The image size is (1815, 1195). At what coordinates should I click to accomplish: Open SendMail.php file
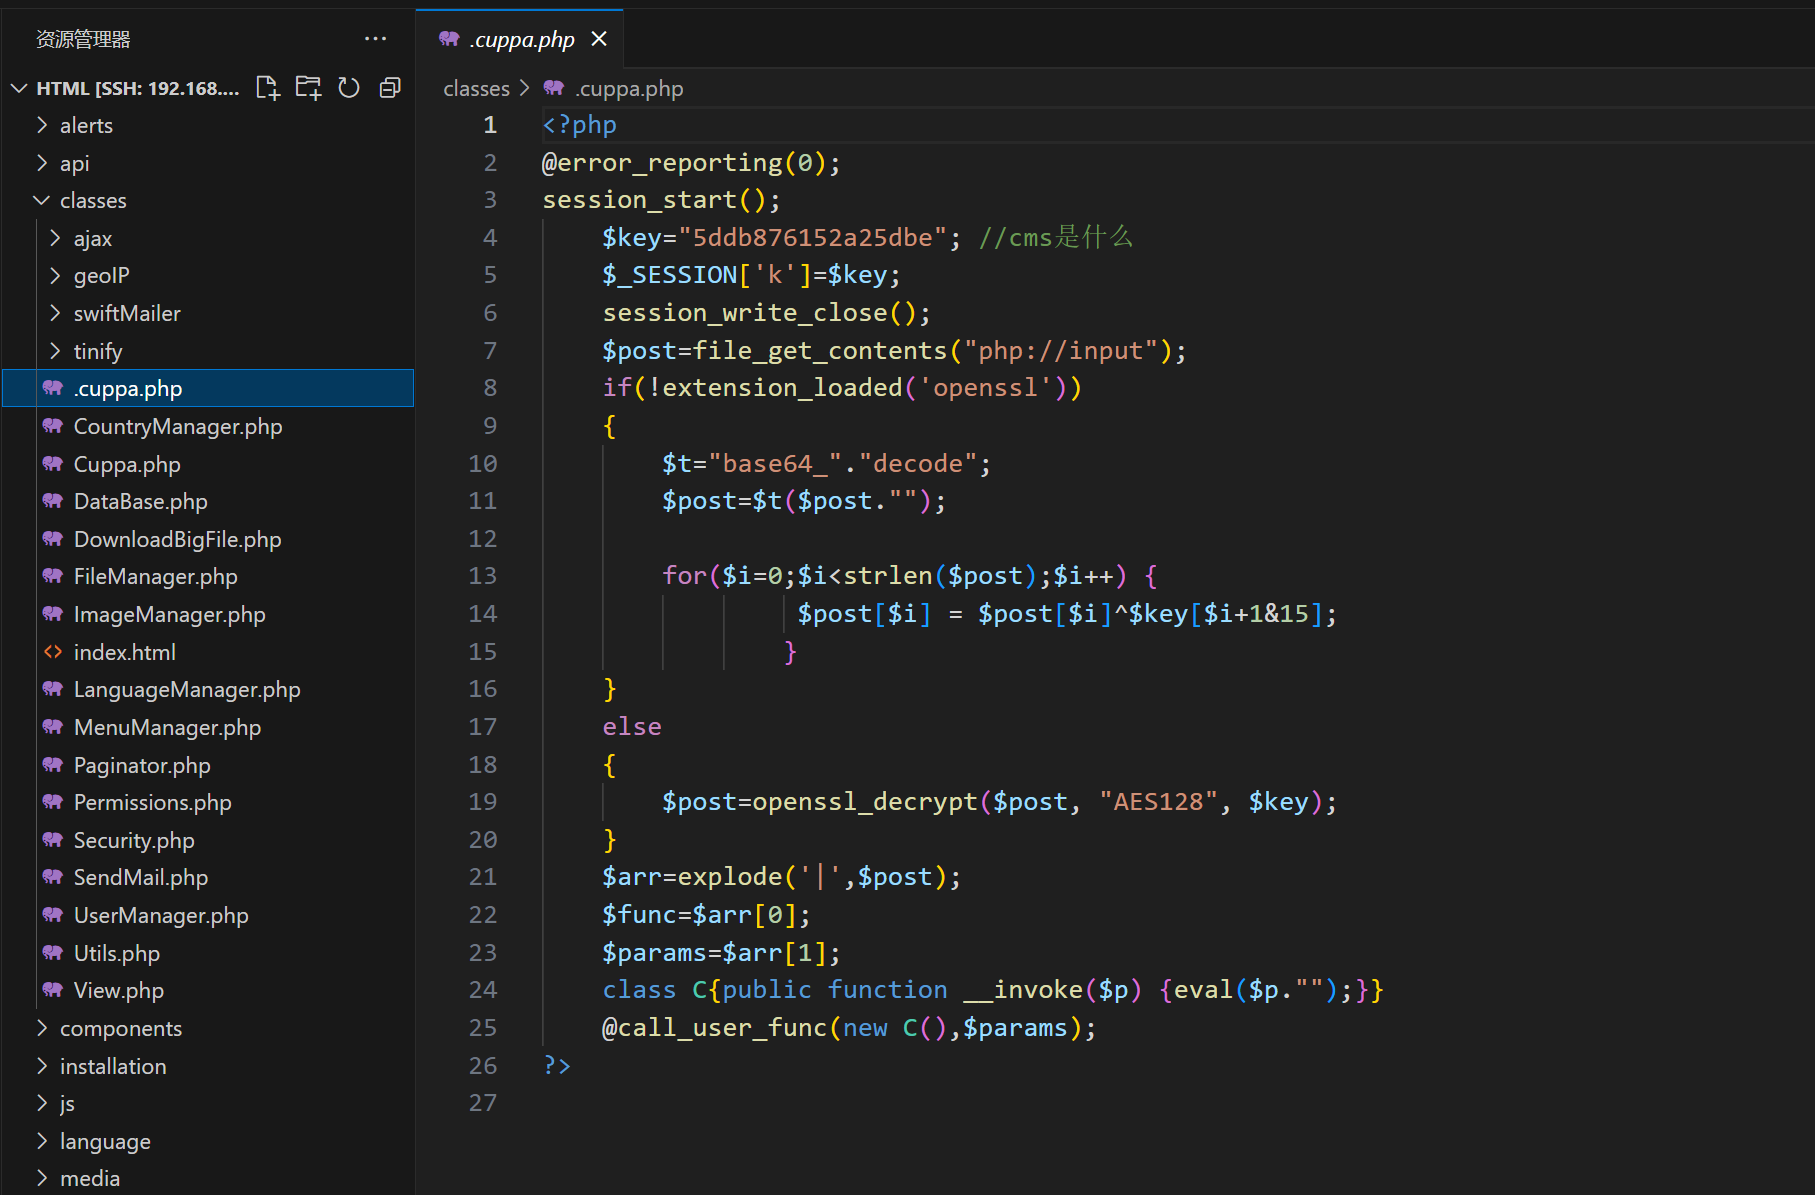point(208,877)
